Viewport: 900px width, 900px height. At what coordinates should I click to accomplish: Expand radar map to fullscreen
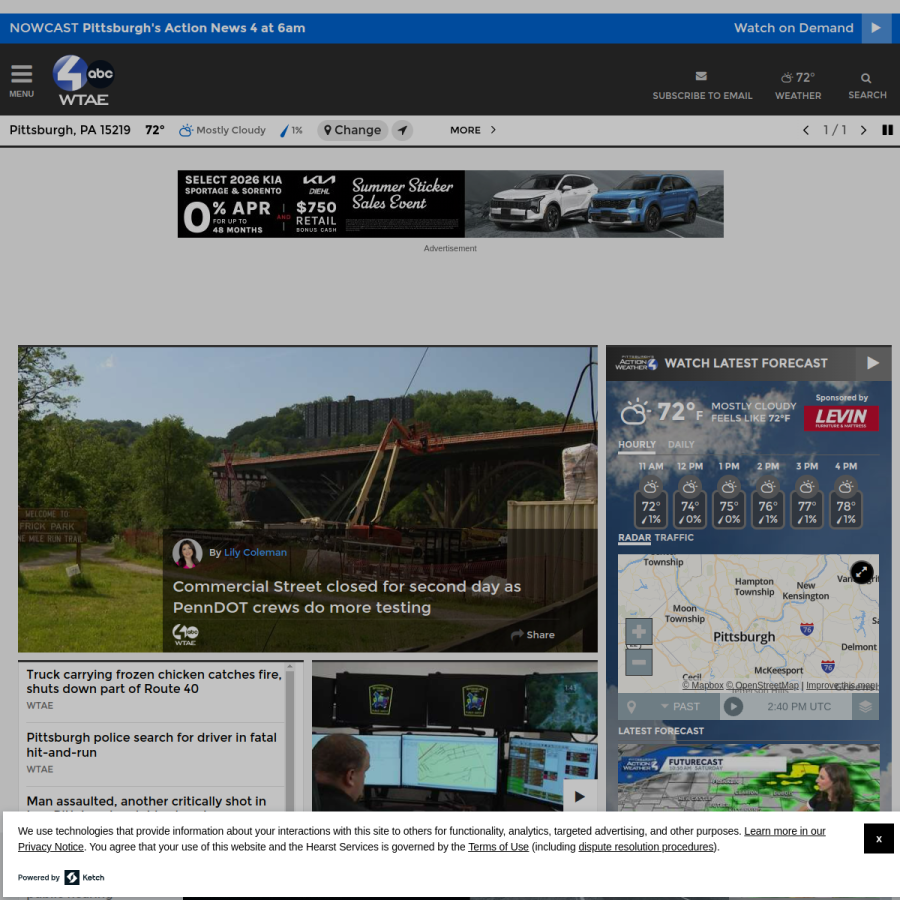coord(862,572)
